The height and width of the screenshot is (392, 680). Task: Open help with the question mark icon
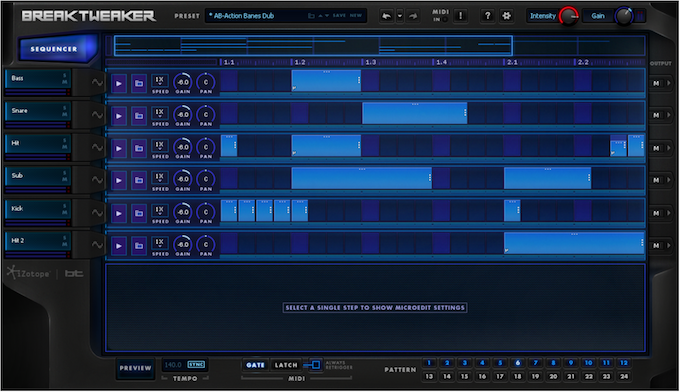pyautogui.click(x=487, y=16)
